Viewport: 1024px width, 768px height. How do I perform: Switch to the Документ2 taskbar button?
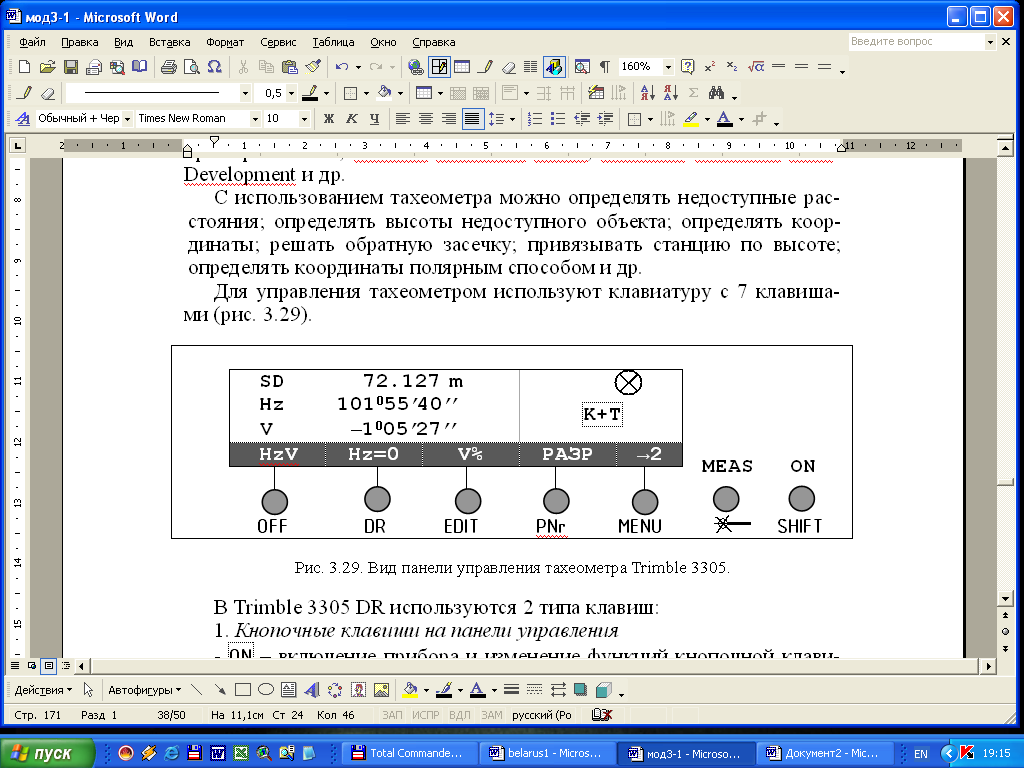click(823, 753)
